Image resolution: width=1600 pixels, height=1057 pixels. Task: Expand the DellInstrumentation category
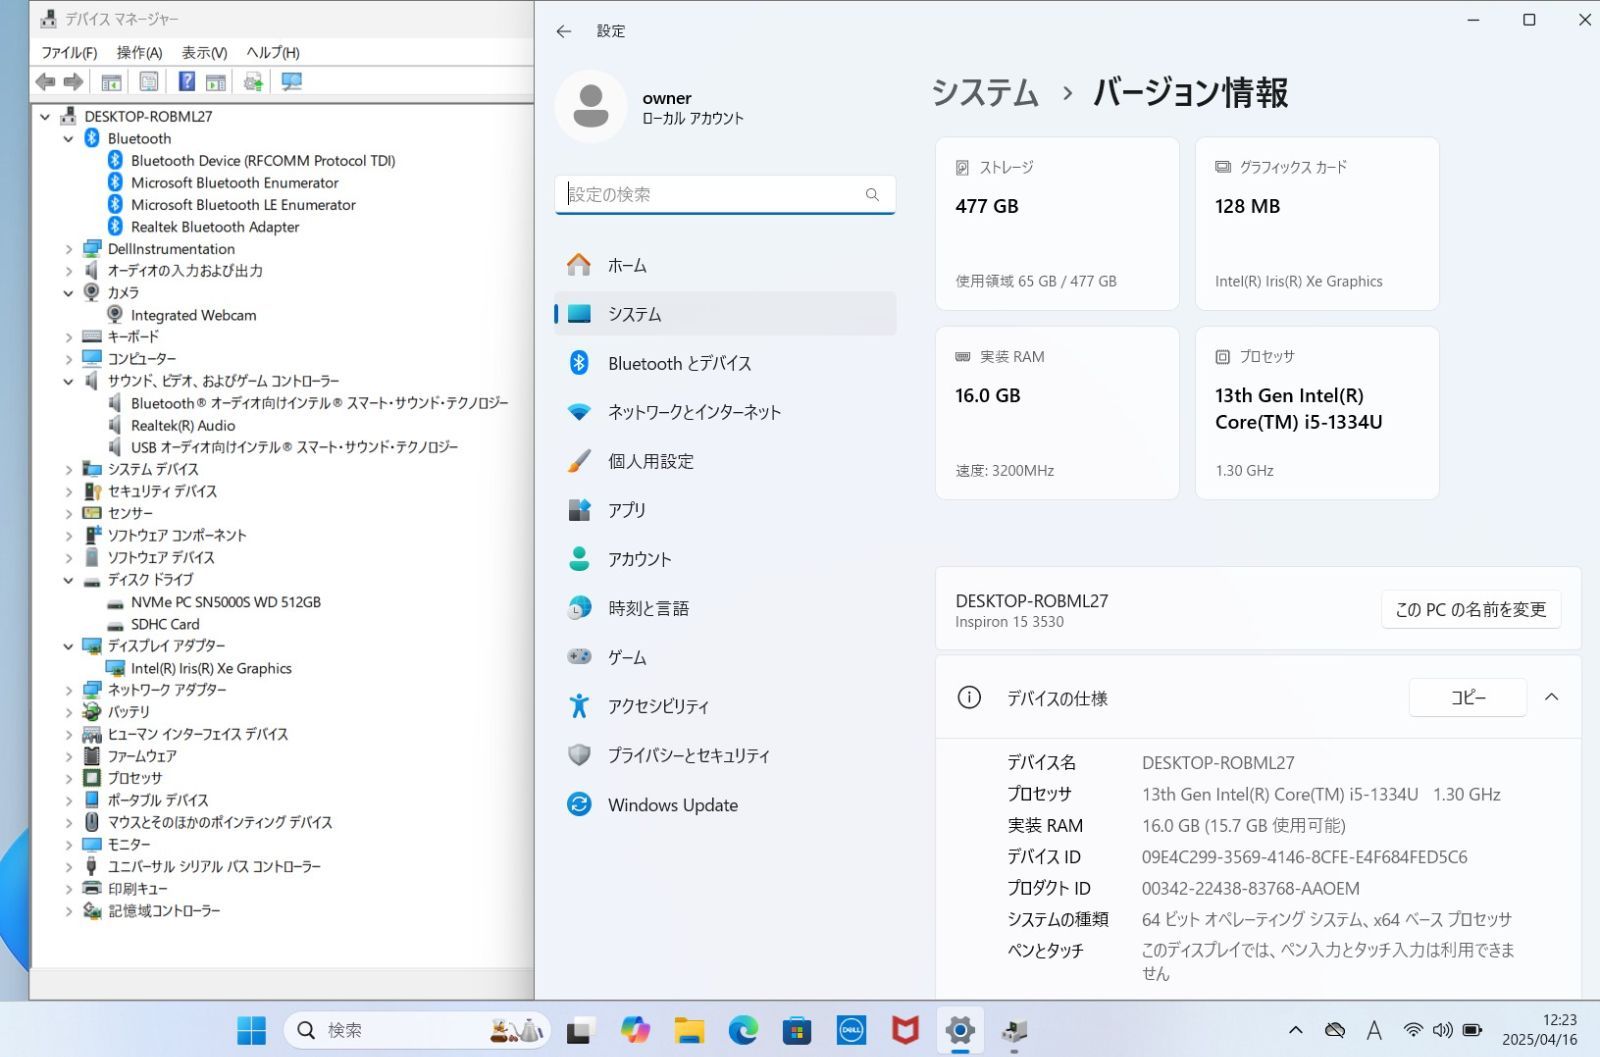pyautogui.click(x=68, y=249)
